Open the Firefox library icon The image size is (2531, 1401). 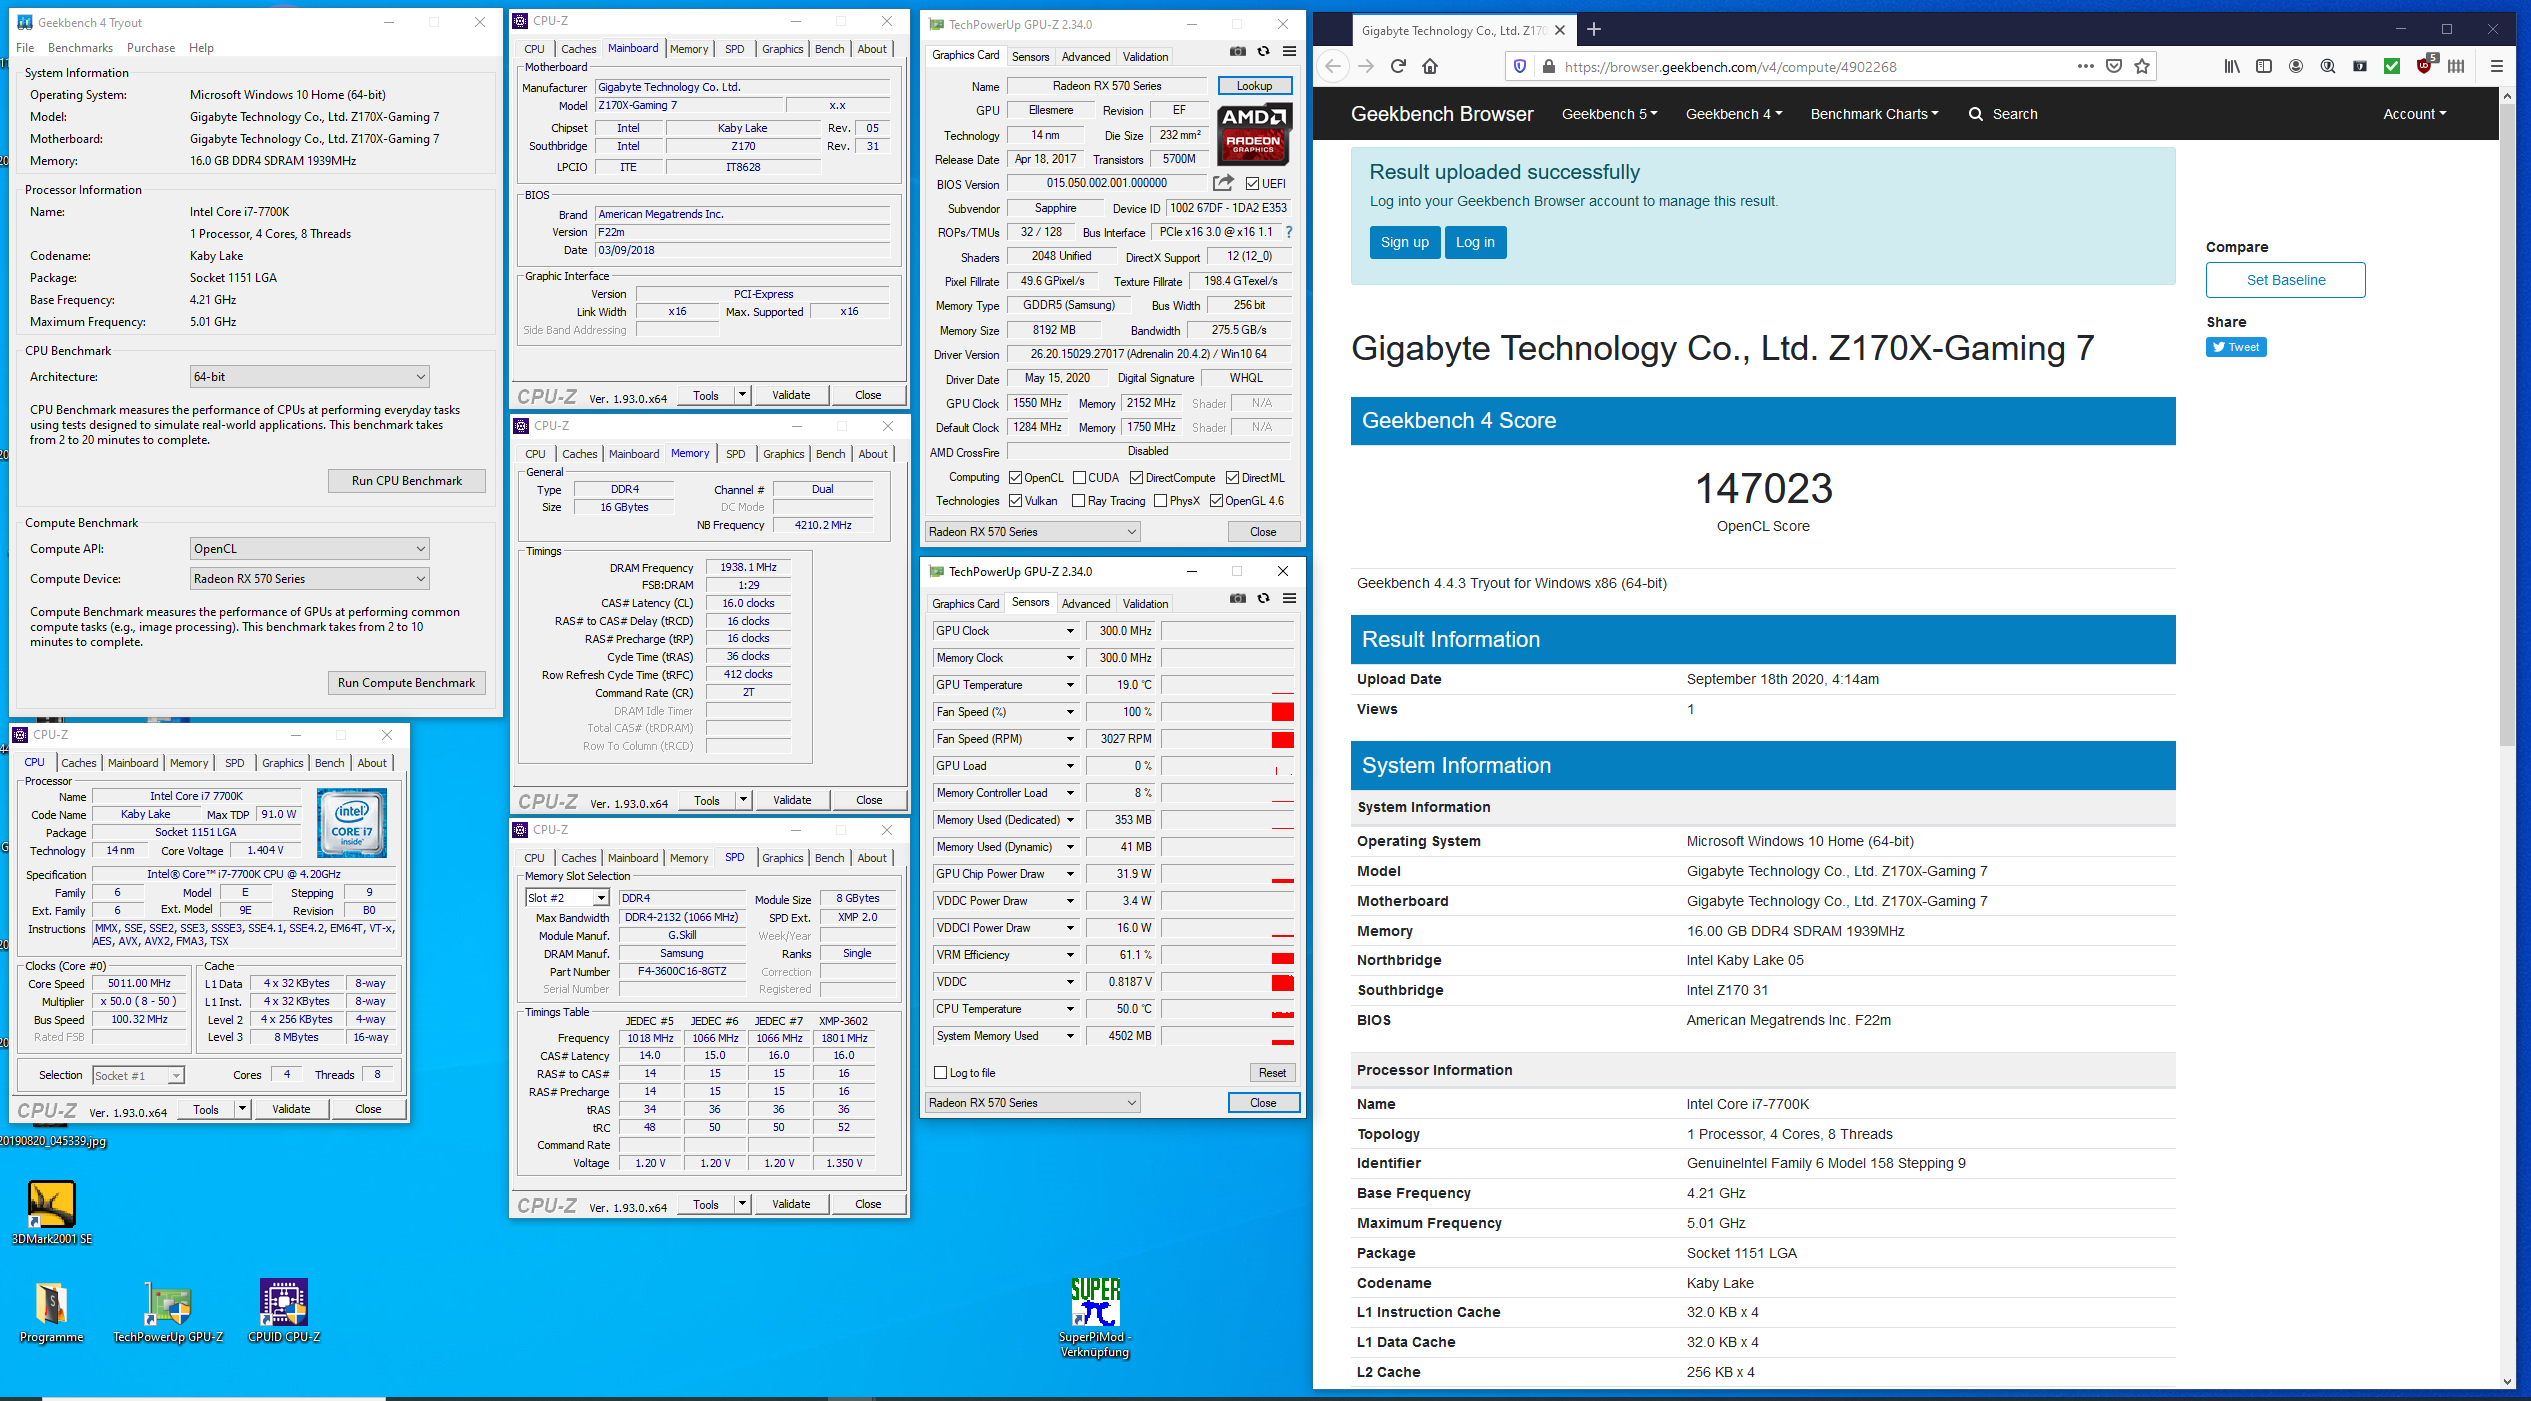2232,67
